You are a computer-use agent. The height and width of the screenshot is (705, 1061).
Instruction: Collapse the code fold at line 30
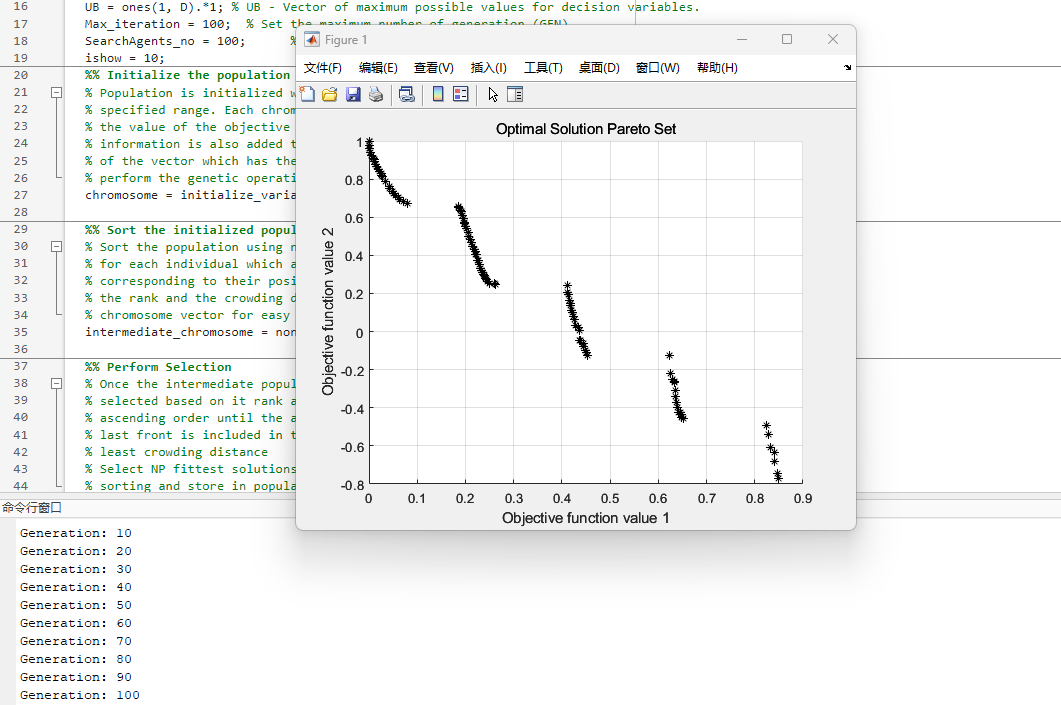pyautogui.click(x=56, y=247)
